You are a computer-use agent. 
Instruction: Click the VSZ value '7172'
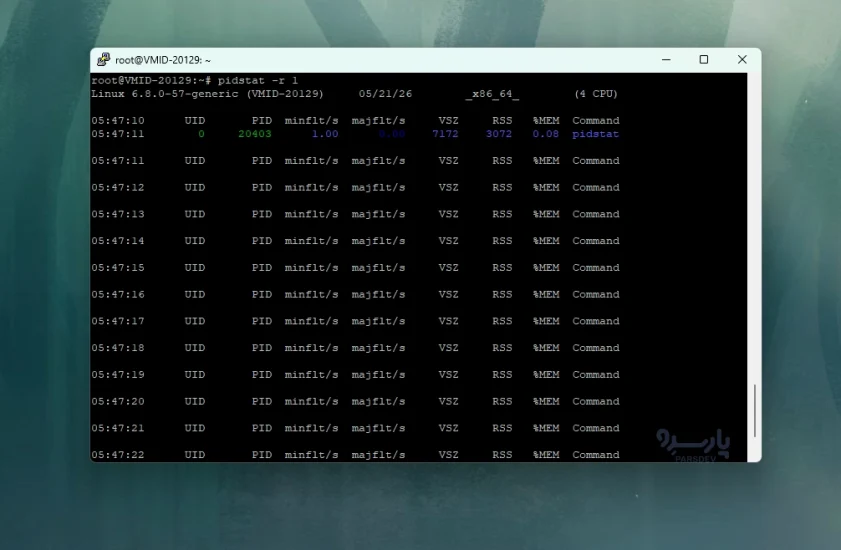tap(445, 134)
